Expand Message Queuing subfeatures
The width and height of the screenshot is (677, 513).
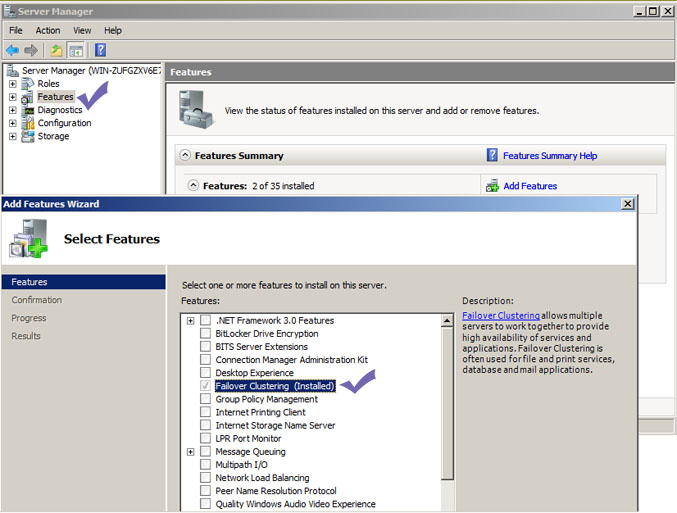click(x=190, y=452)
